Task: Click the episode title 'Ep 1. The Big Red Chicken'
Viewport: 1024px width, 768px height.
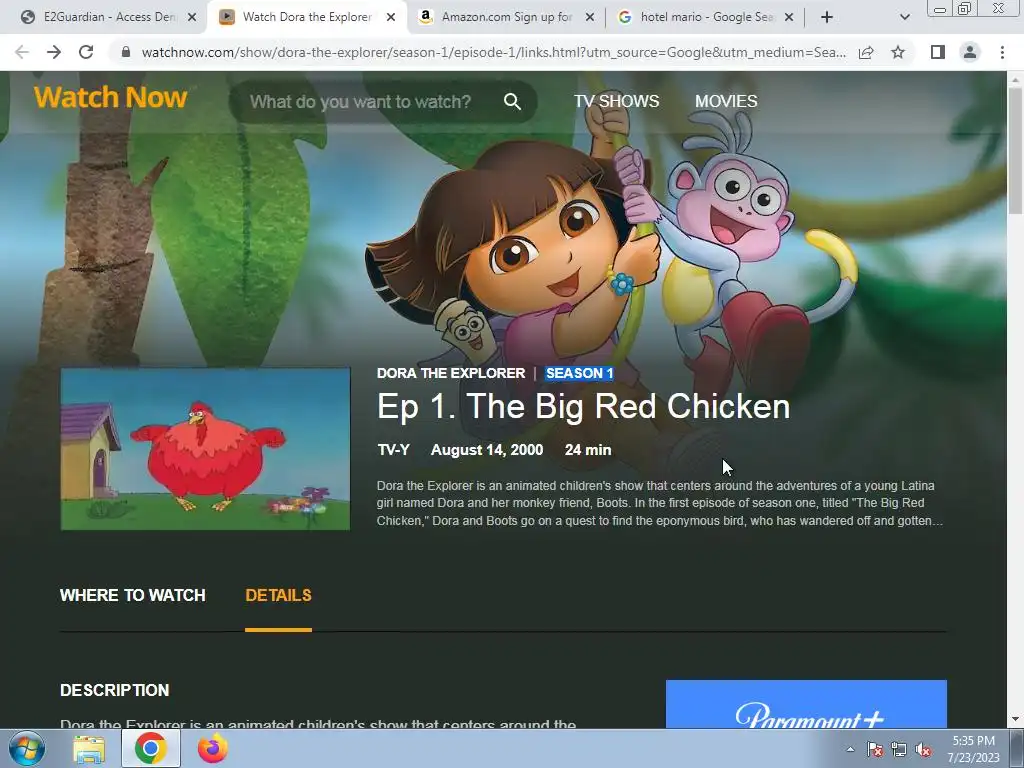Action: coord(583,406)
